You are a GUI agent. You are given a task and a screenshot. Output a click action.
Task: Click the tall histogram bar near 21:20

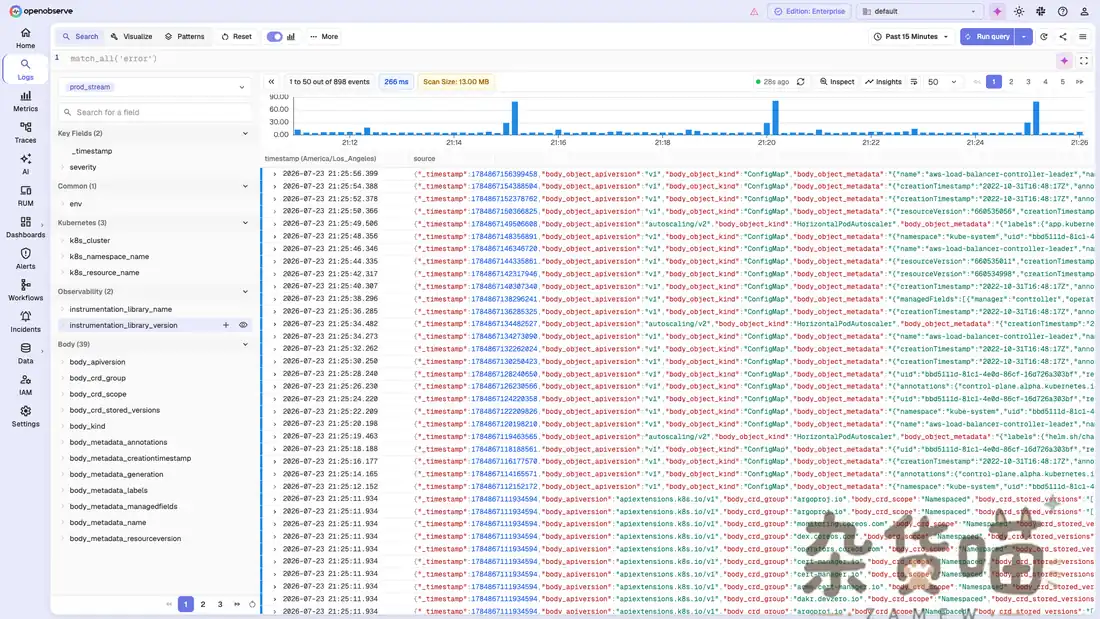coord(775,118)
